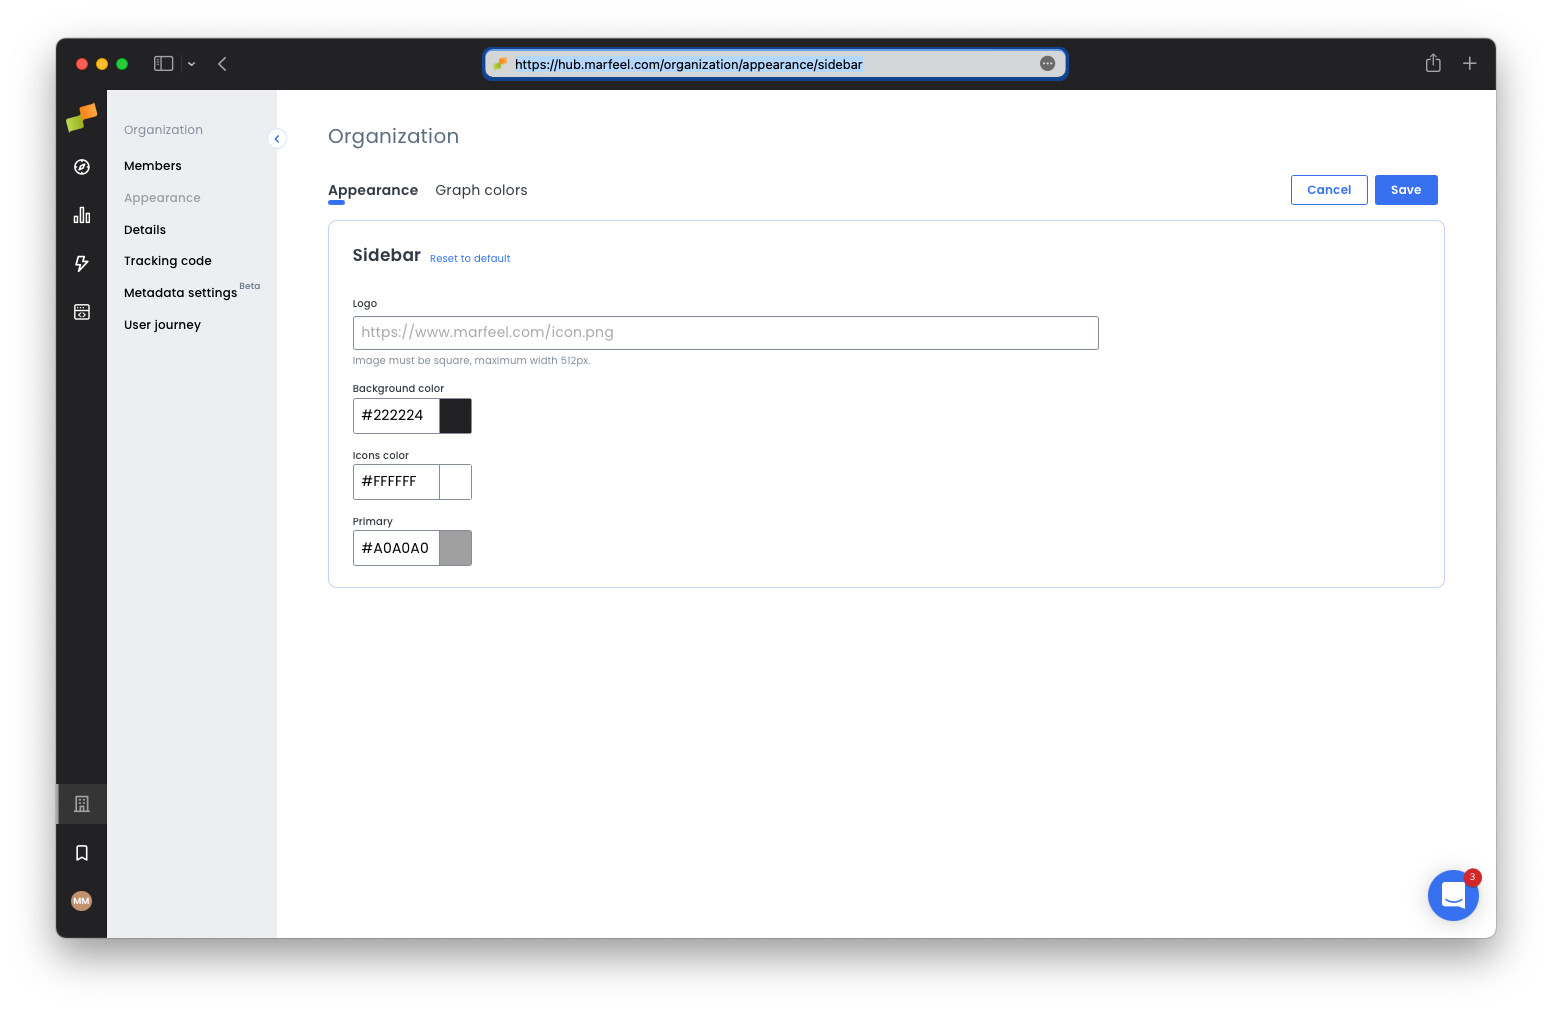Click the Logo URL input field

[x=725, y=332]
